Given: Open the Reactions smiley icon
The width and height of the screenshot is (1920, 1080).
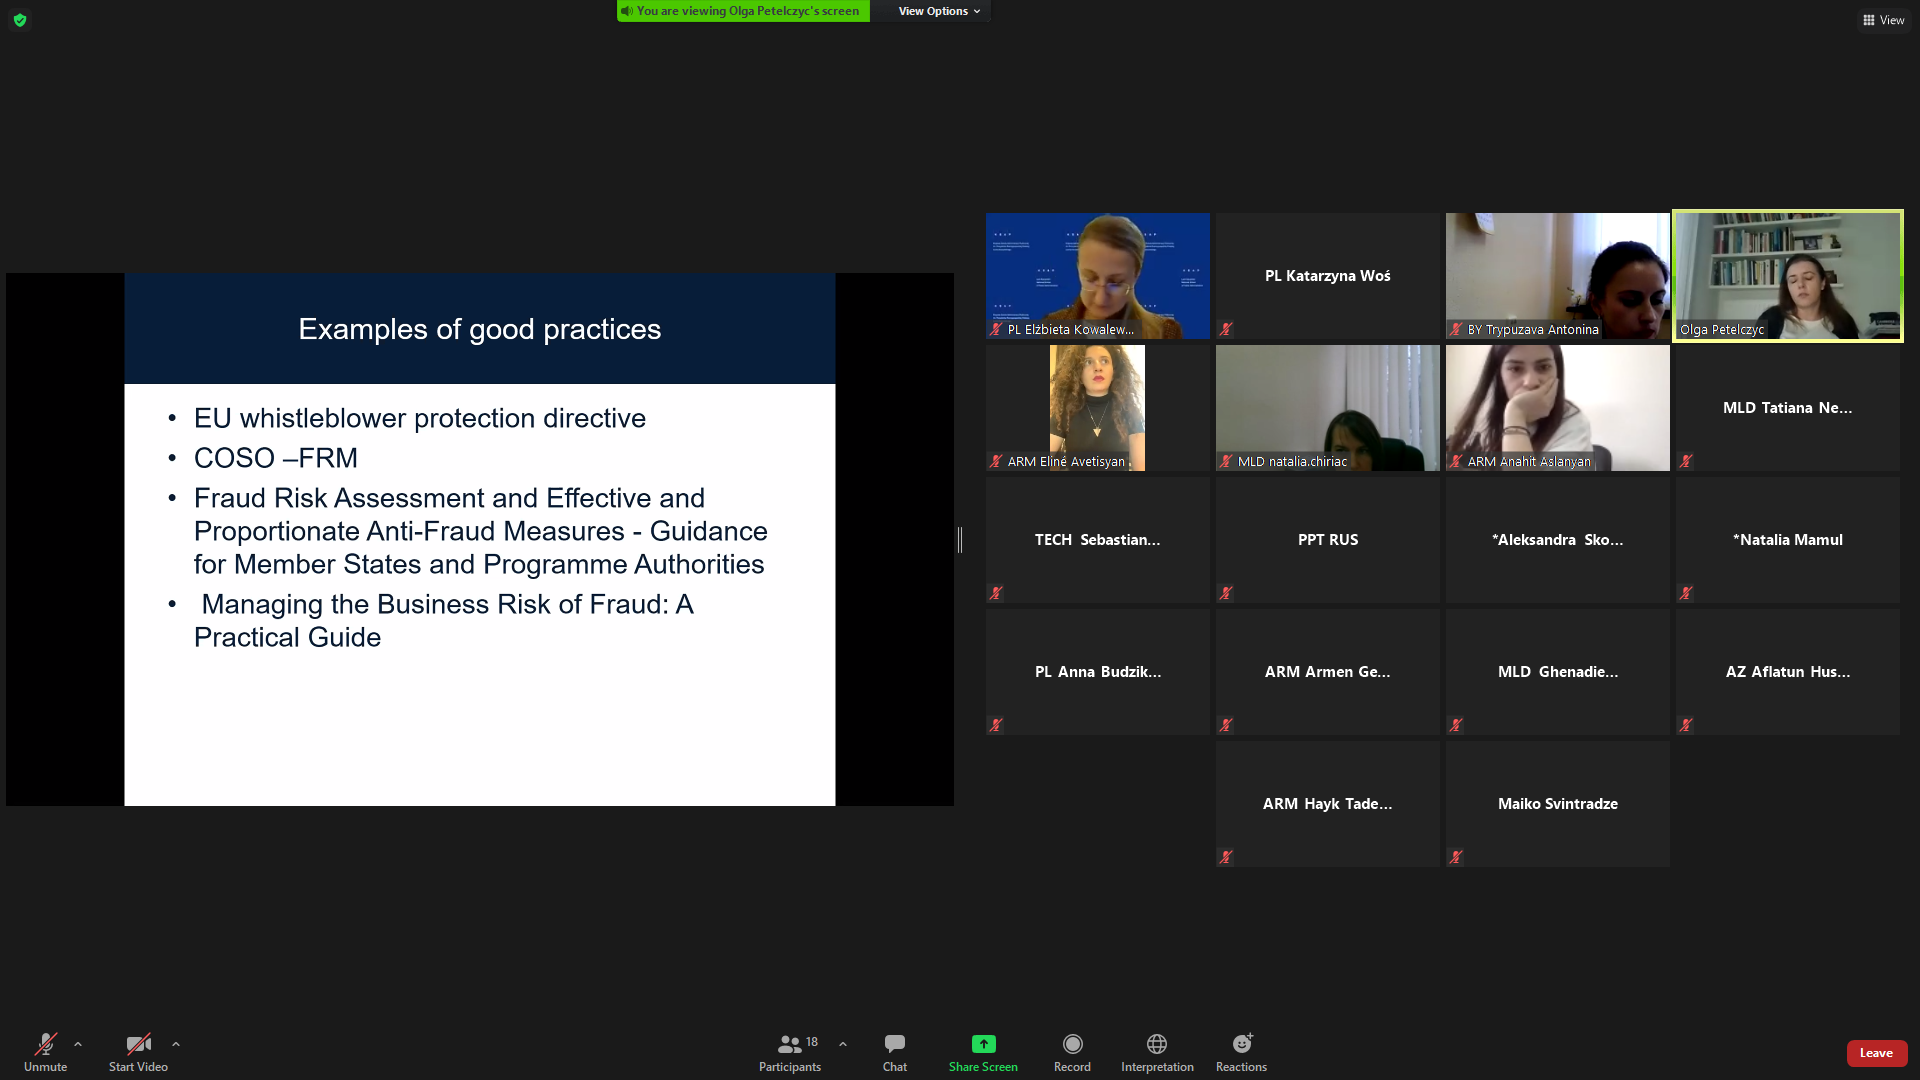Looking at the screenshot, I should click(x=1241, y=1044).
